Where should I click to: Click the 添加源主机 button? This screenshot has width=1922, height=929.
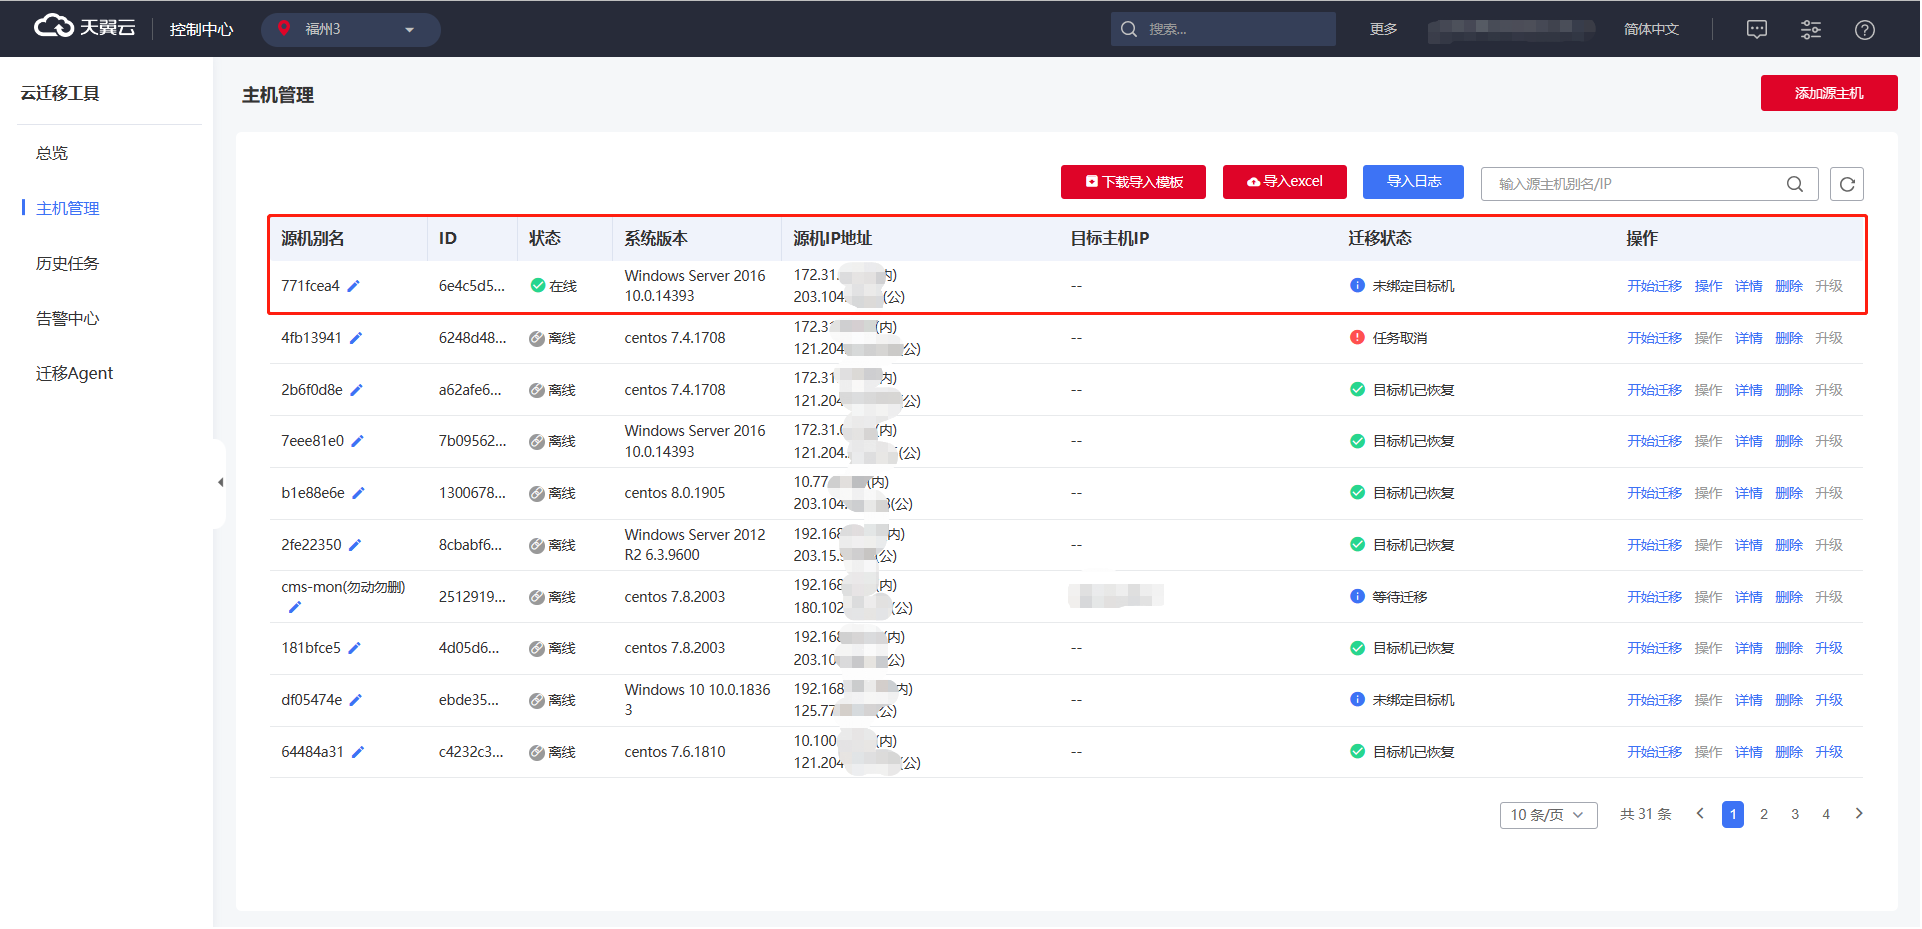coord(1831,93)
